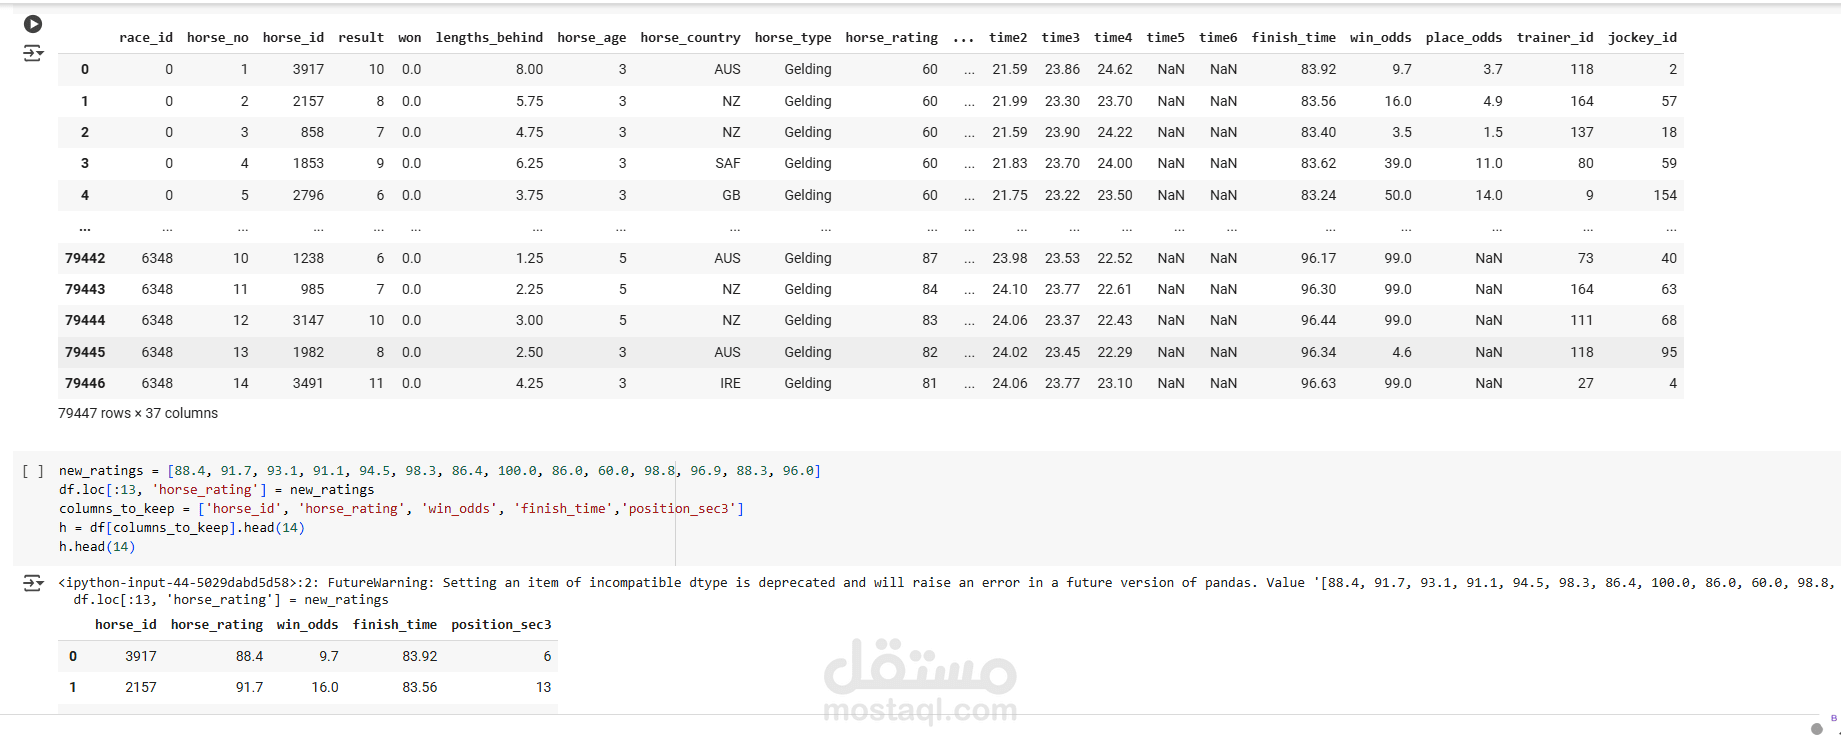This screenshot has height=742, width=1841.
Task: Click the horse_id value 1853
Action: point(308,164)
